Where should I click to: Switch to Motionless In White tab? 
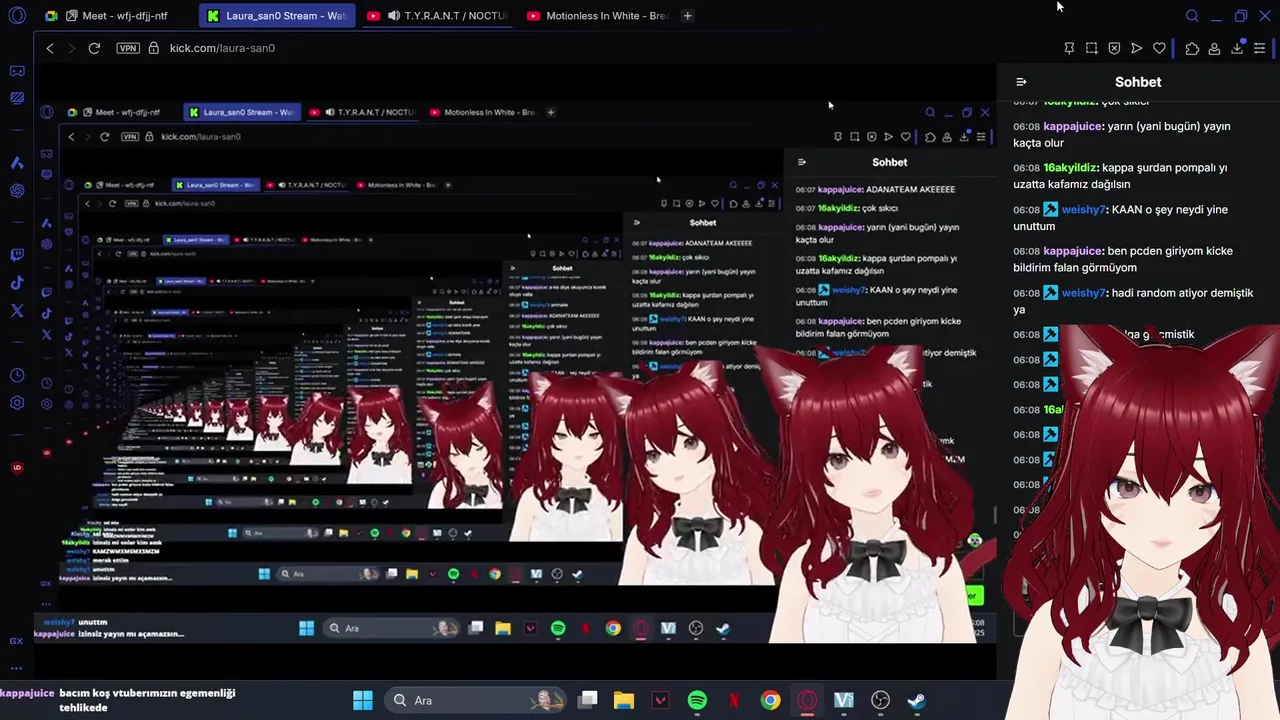click(596, 16)
